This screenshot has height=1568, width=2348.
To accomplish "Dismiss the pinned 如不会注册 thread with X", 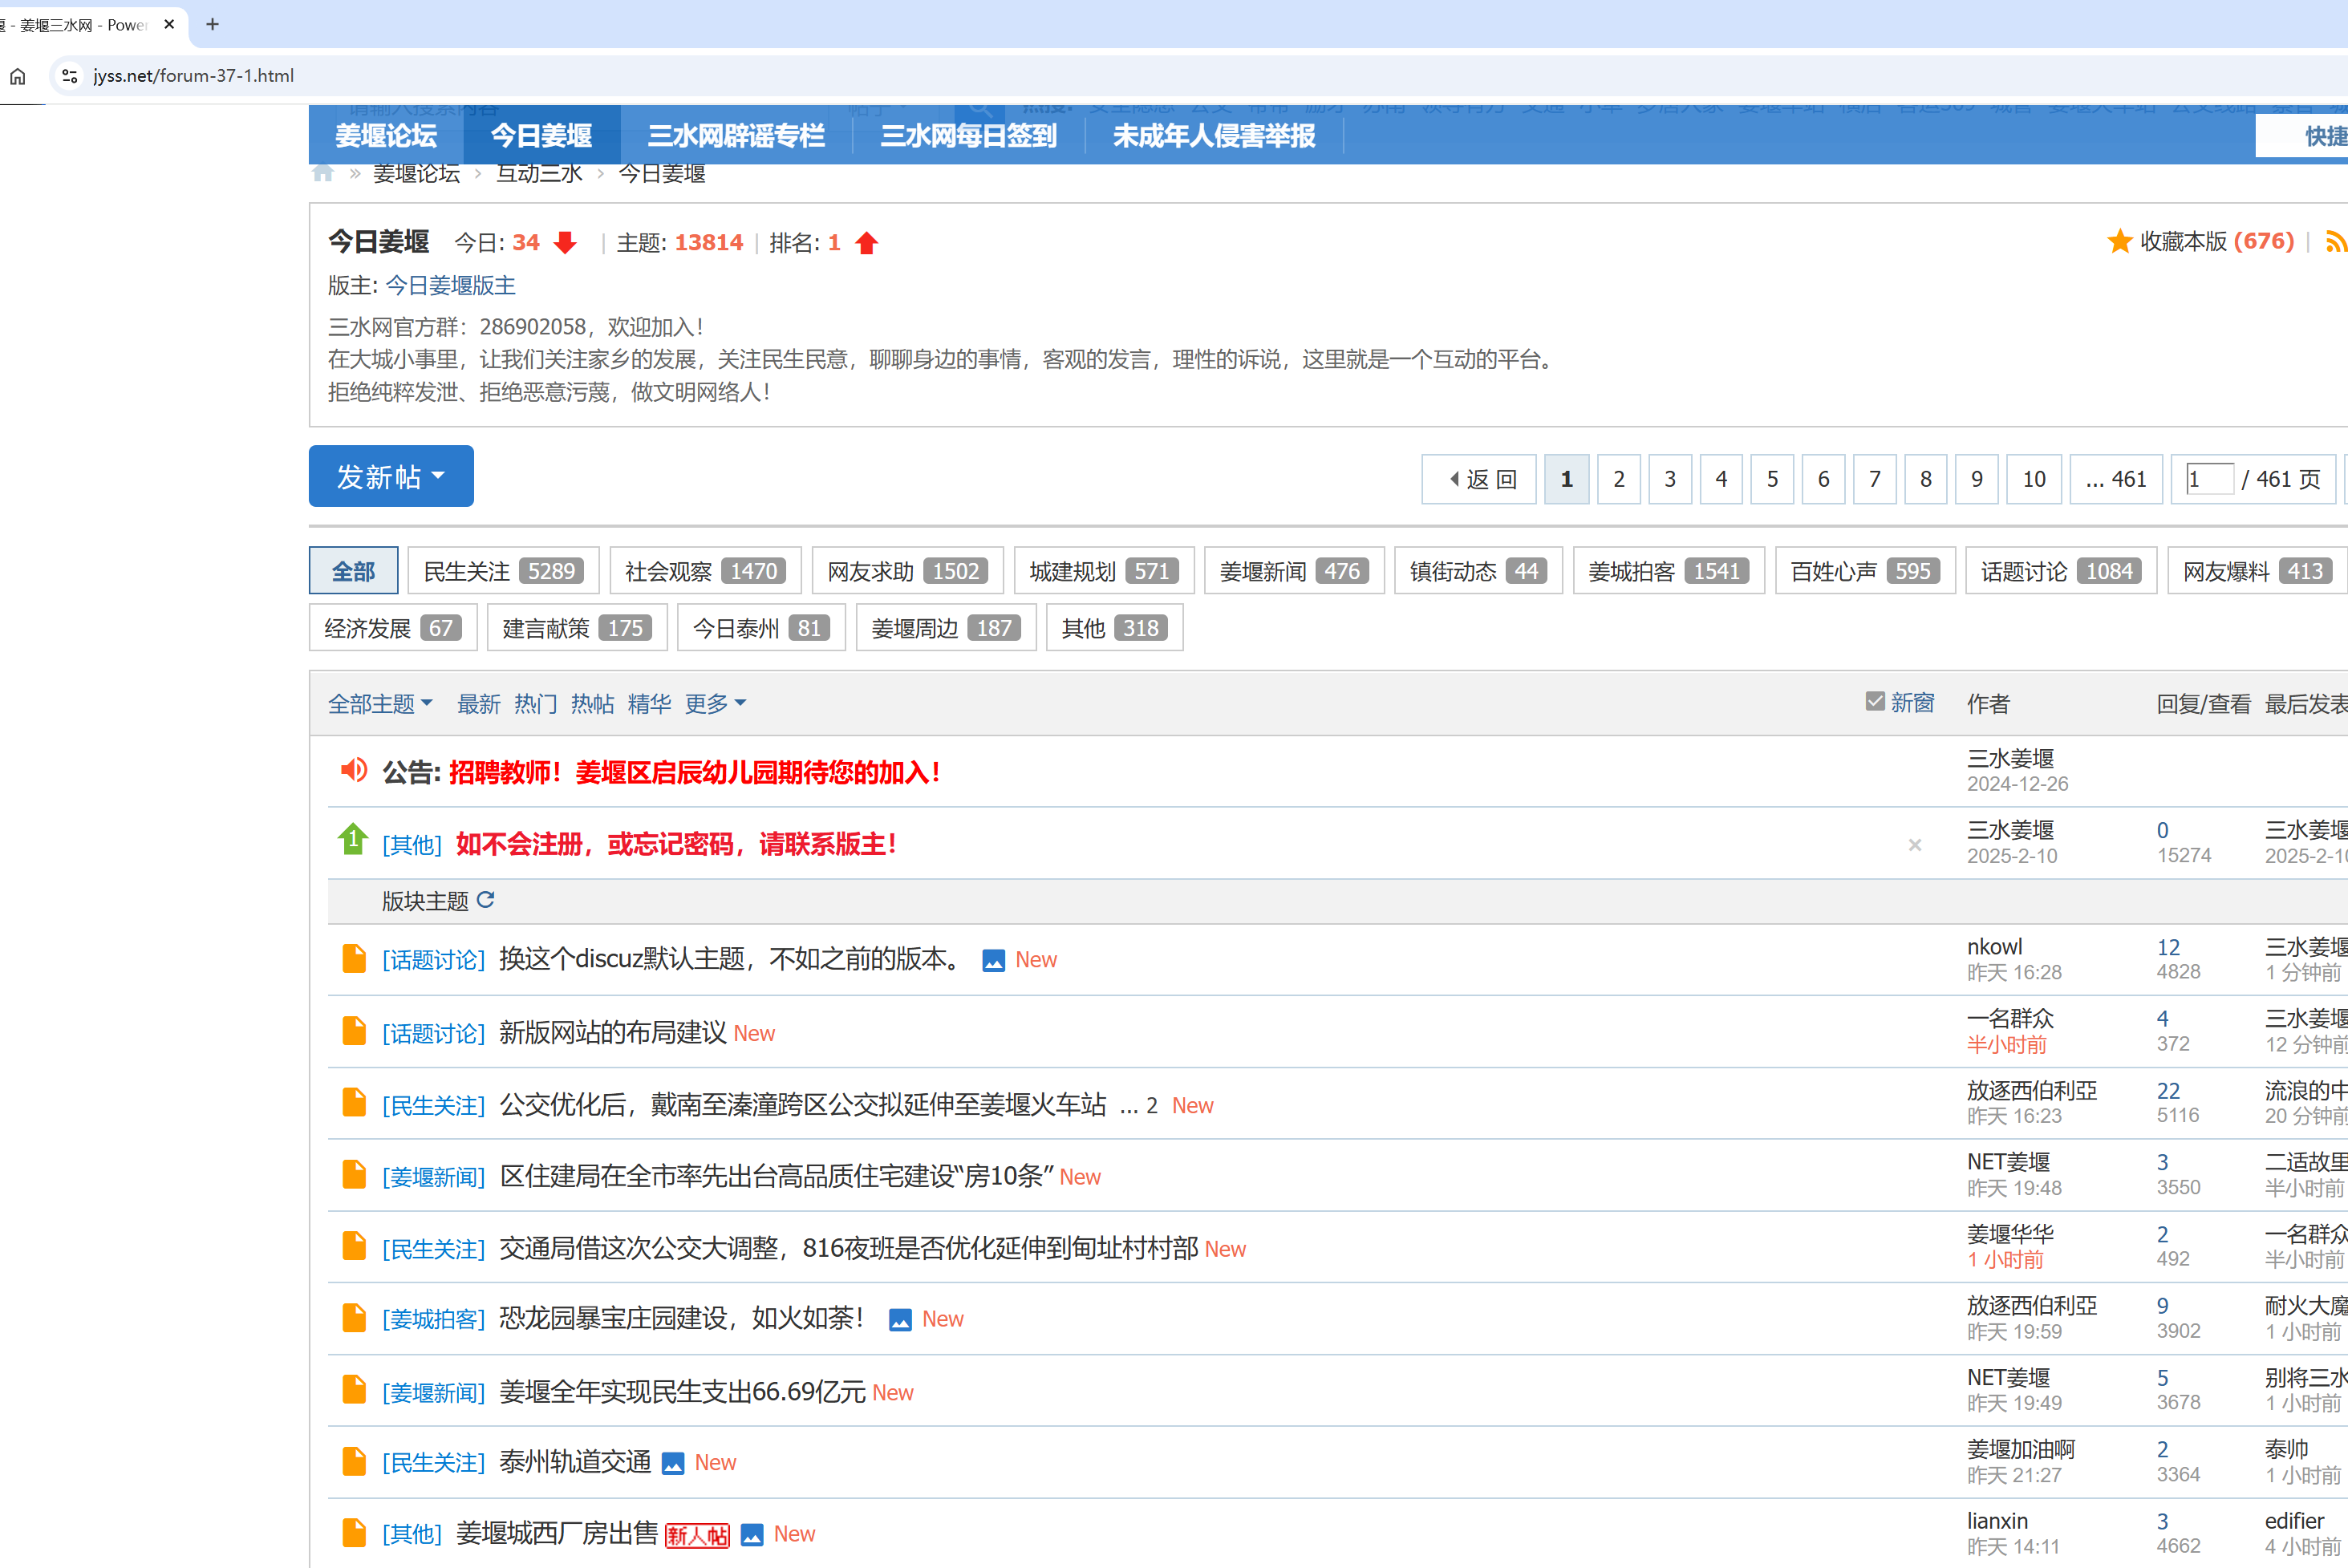I will (x=1915, y=845).
